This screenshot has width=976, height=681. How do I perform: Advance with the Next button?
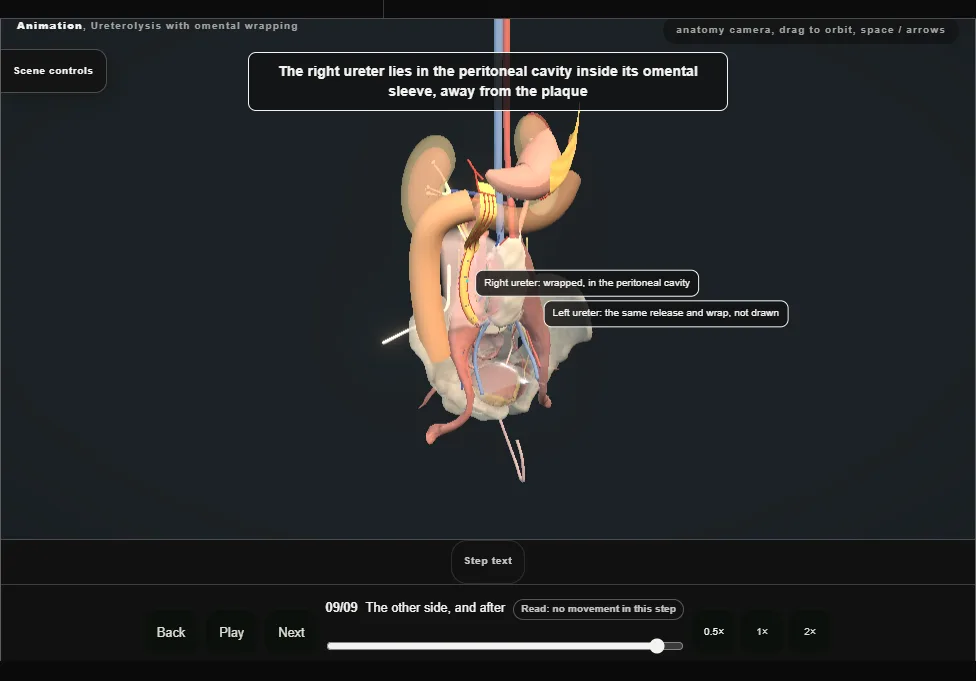pyautogui.click(x=291, y=632)
